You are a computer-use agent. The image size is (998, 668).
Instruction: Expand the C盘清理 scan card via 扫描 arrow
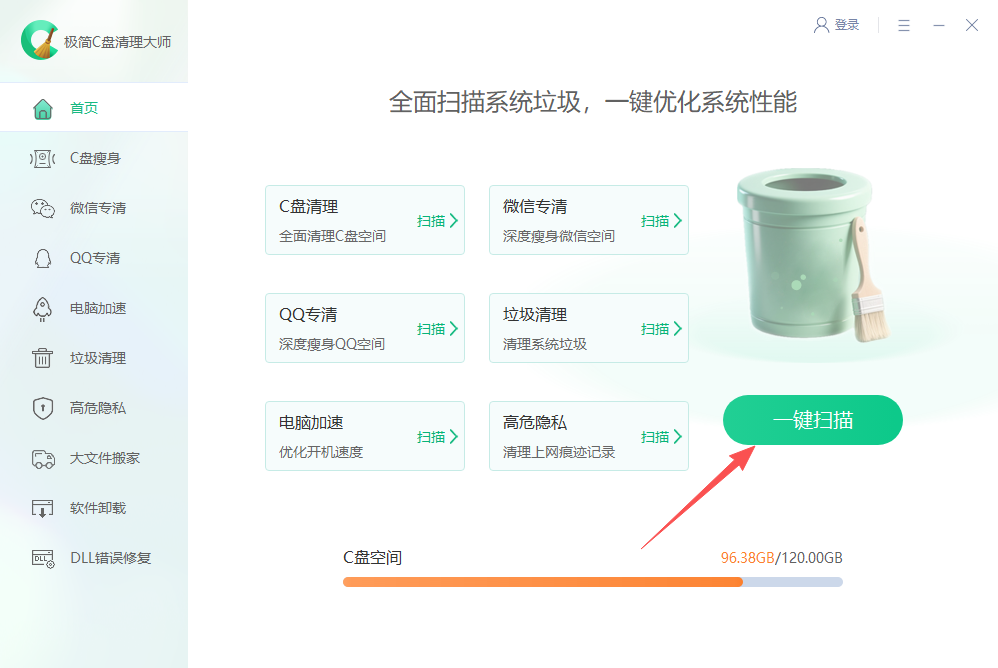[x=436, y=220]
